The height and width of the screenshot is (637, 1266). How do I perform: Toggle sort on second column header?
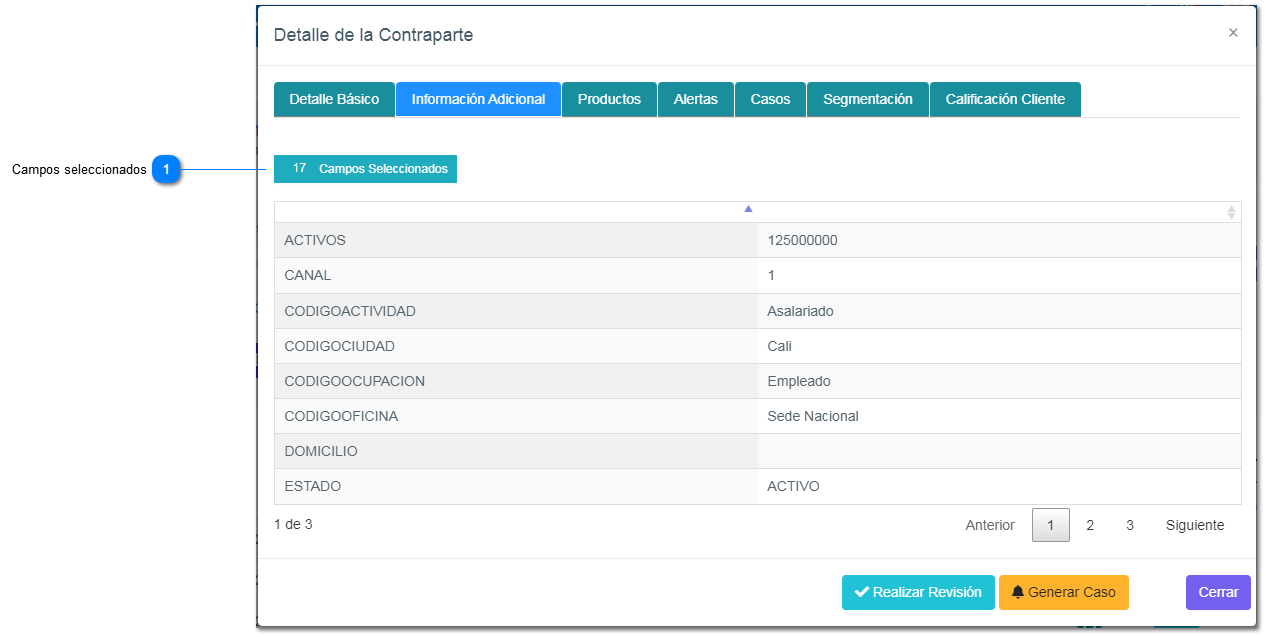point(1231,212)
